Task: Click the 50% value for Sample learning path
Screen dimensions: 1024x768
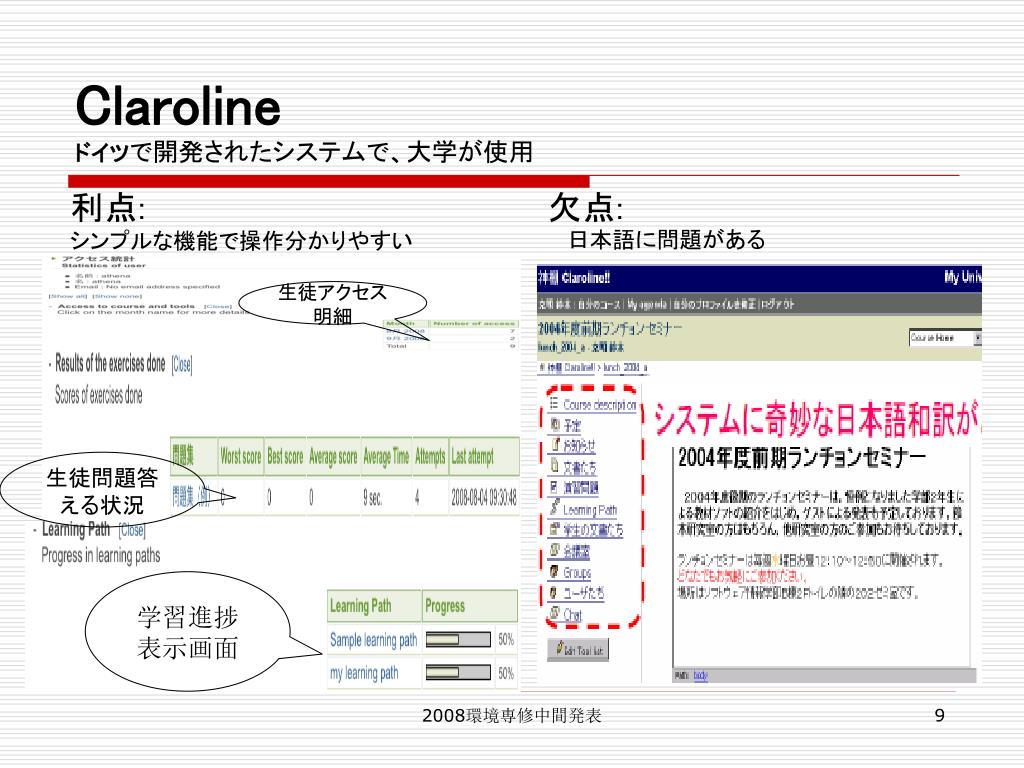Action: (505, 639)
